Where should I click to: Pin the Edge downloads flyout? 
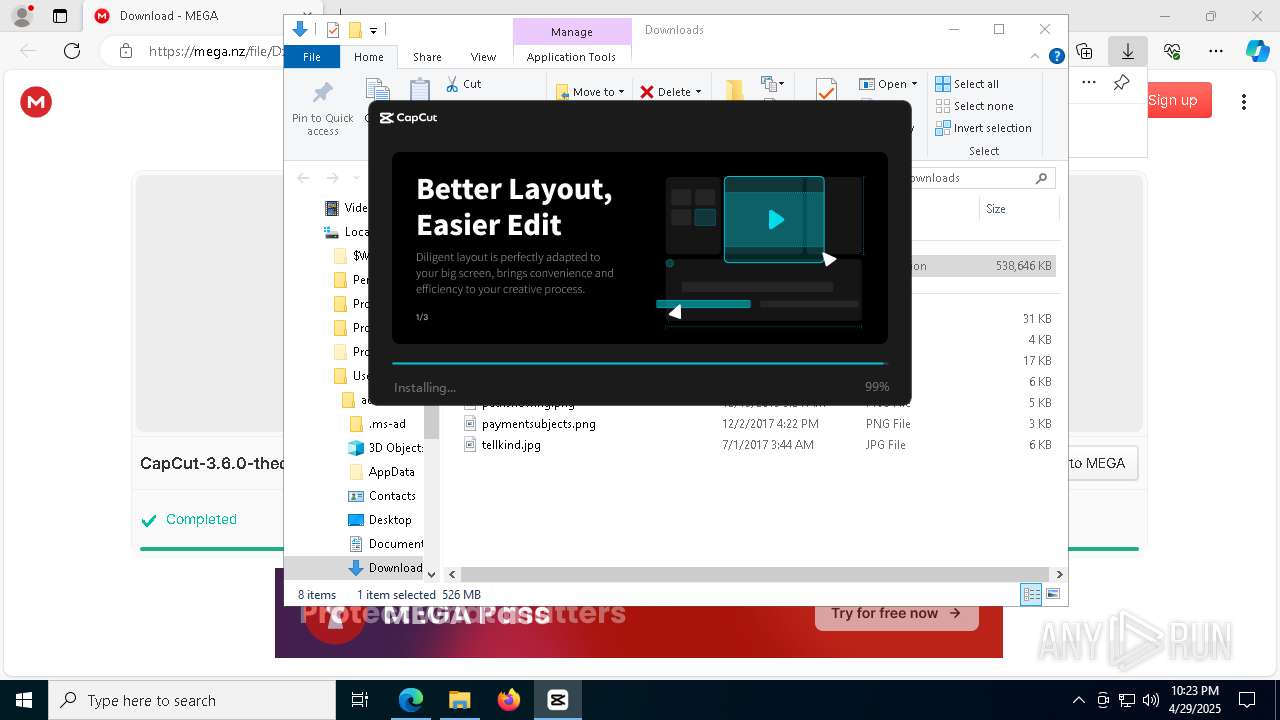tap(1121, 83)
